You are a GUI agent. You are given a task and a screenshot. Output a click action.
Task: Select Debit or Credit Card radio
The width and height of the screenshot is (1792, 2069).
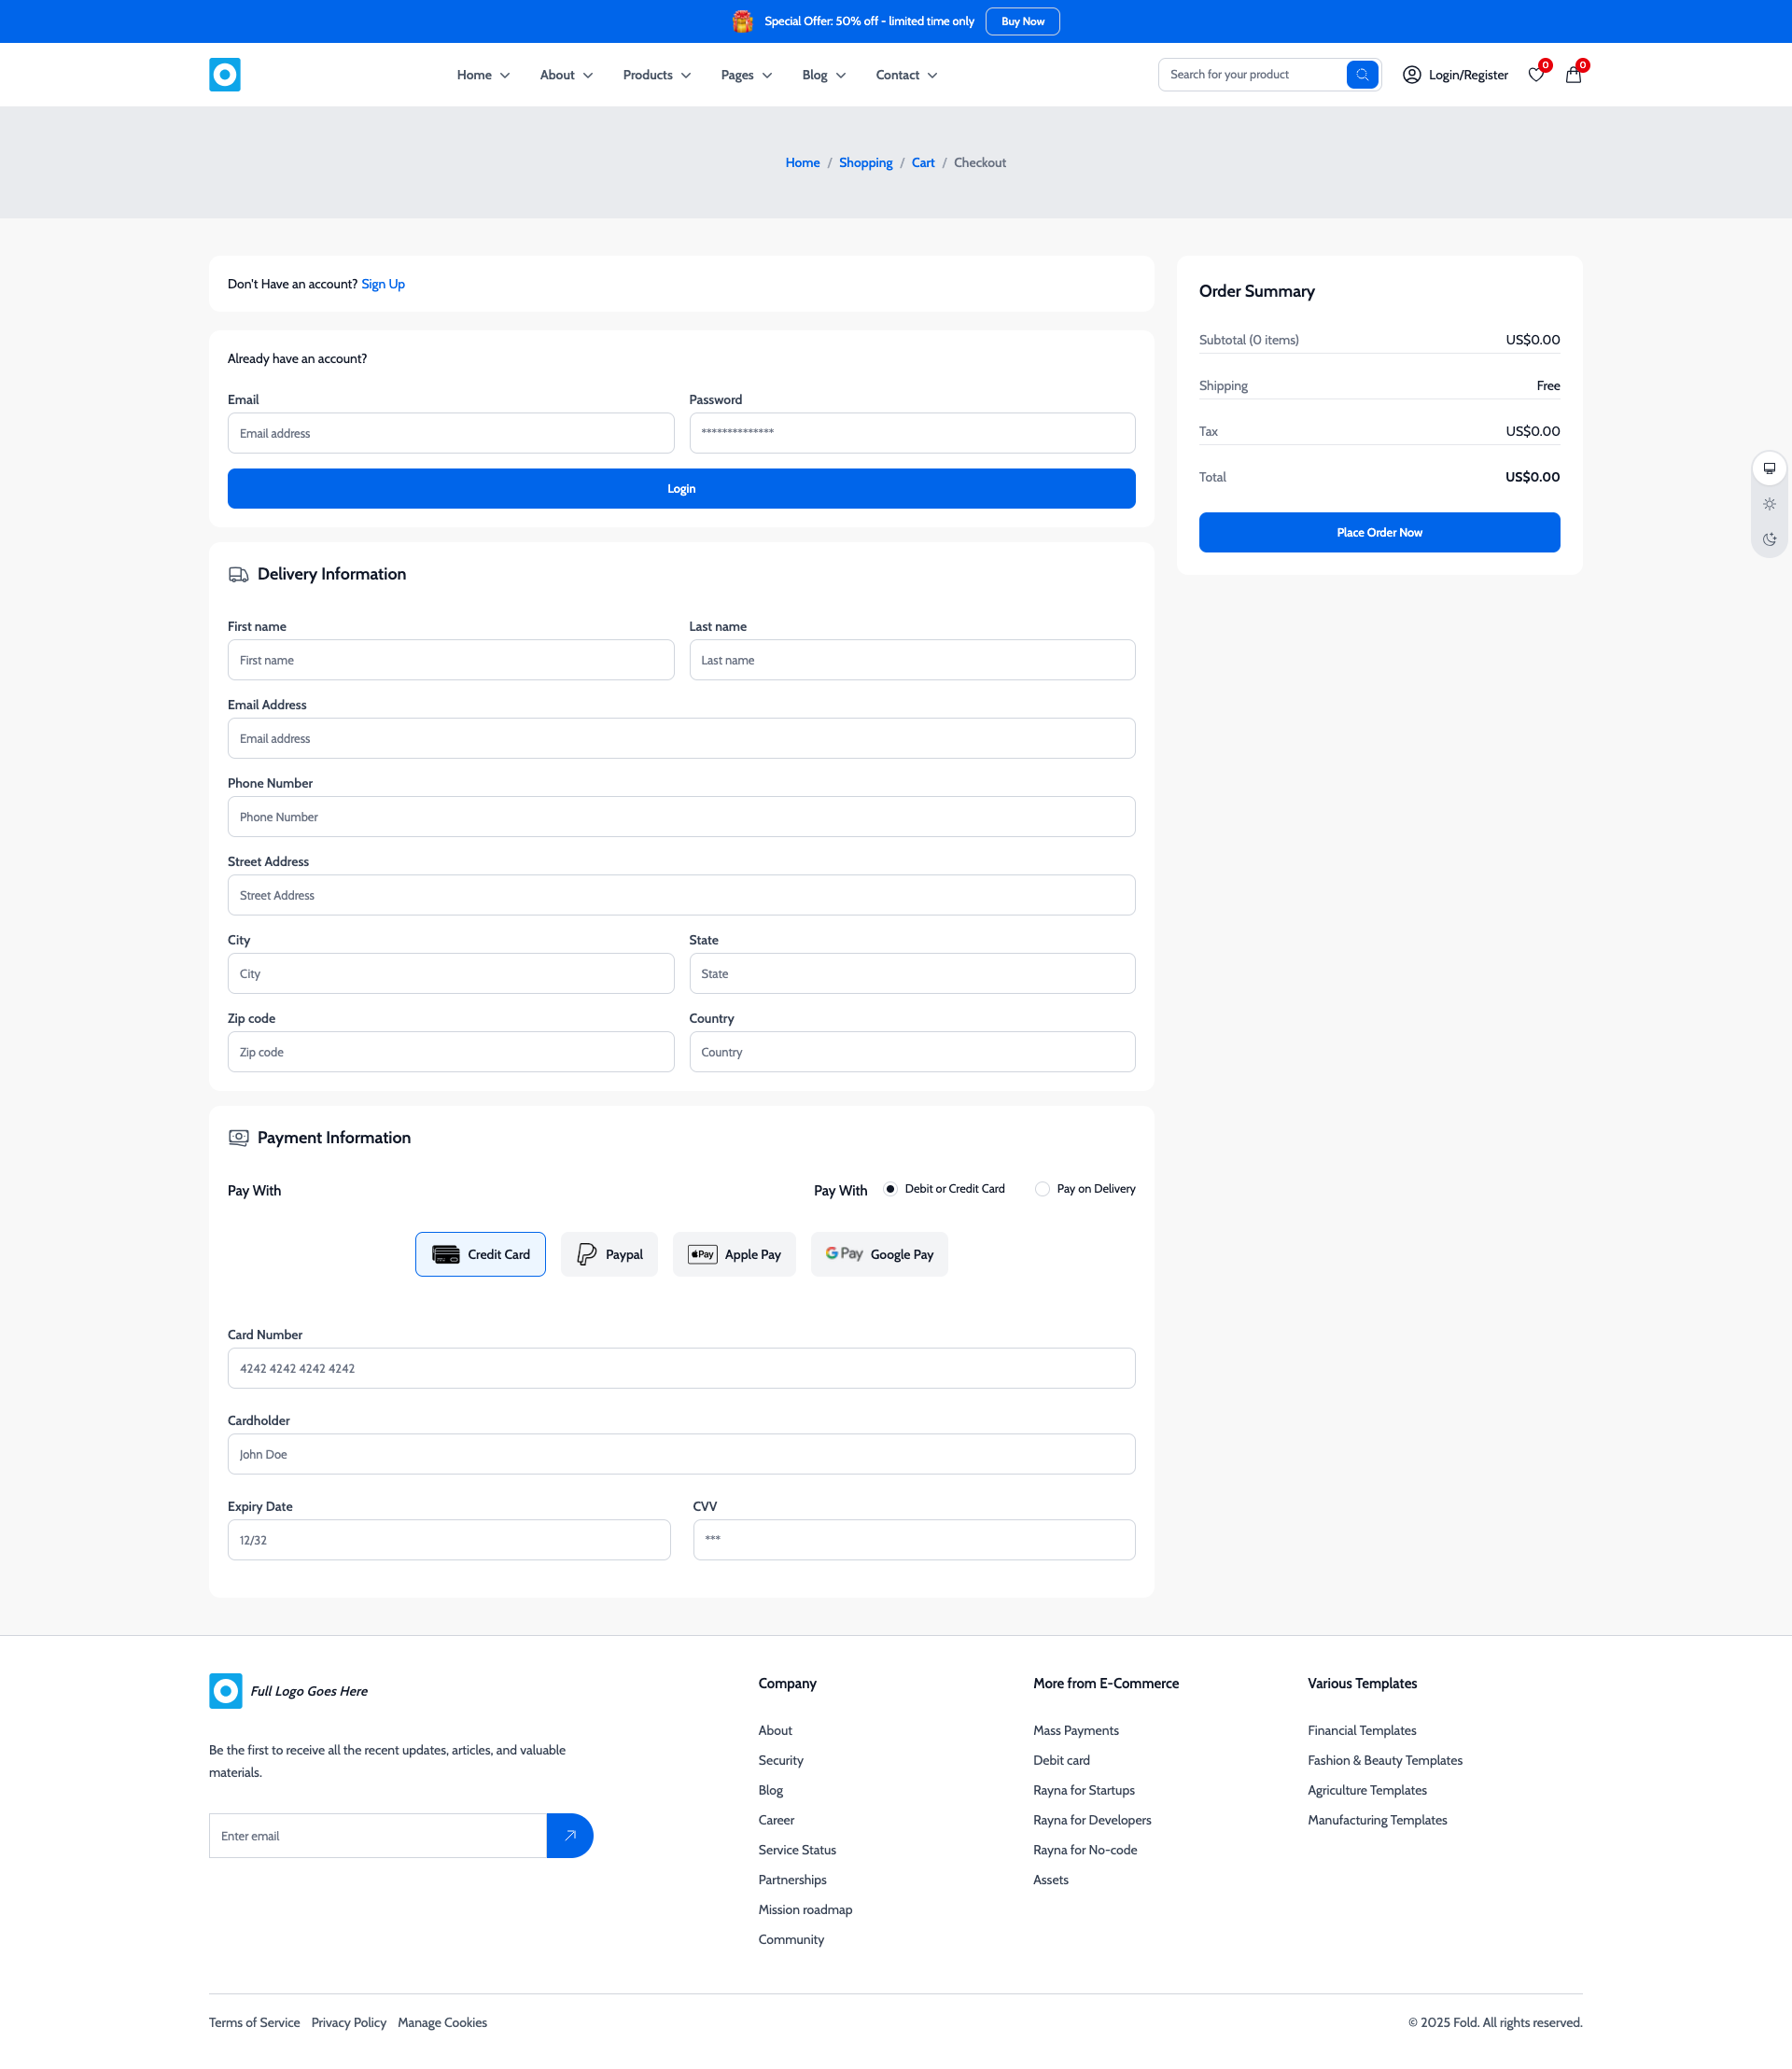(890, 1189)
